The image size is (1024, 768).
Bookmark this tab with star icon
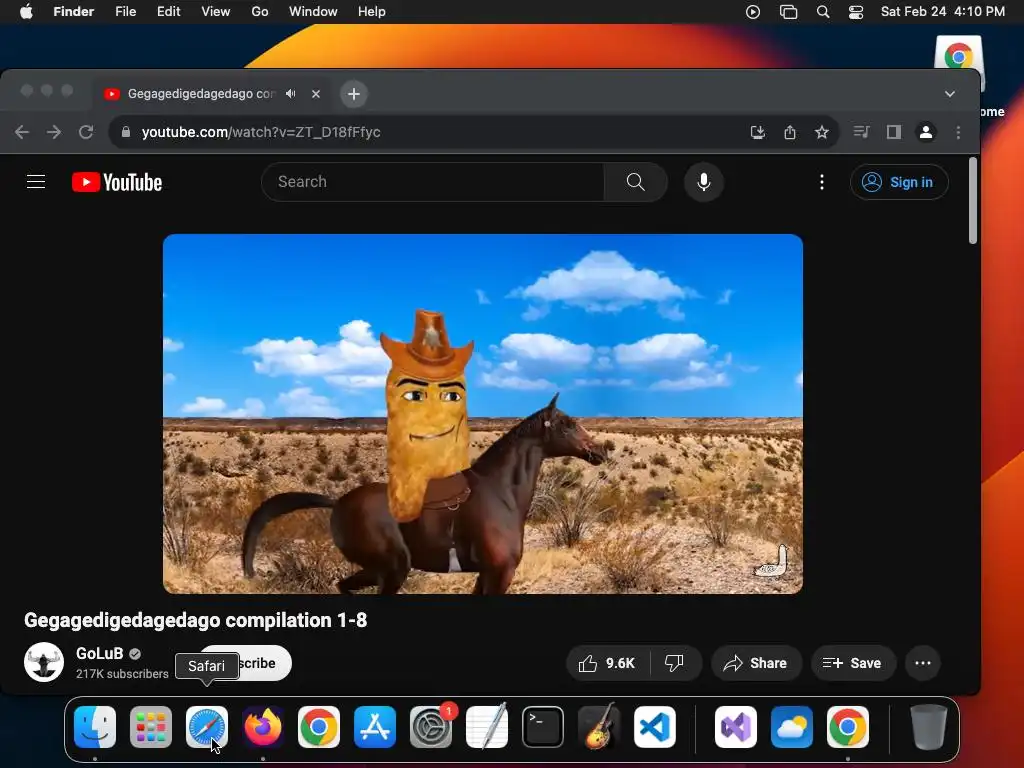(822, 132)
